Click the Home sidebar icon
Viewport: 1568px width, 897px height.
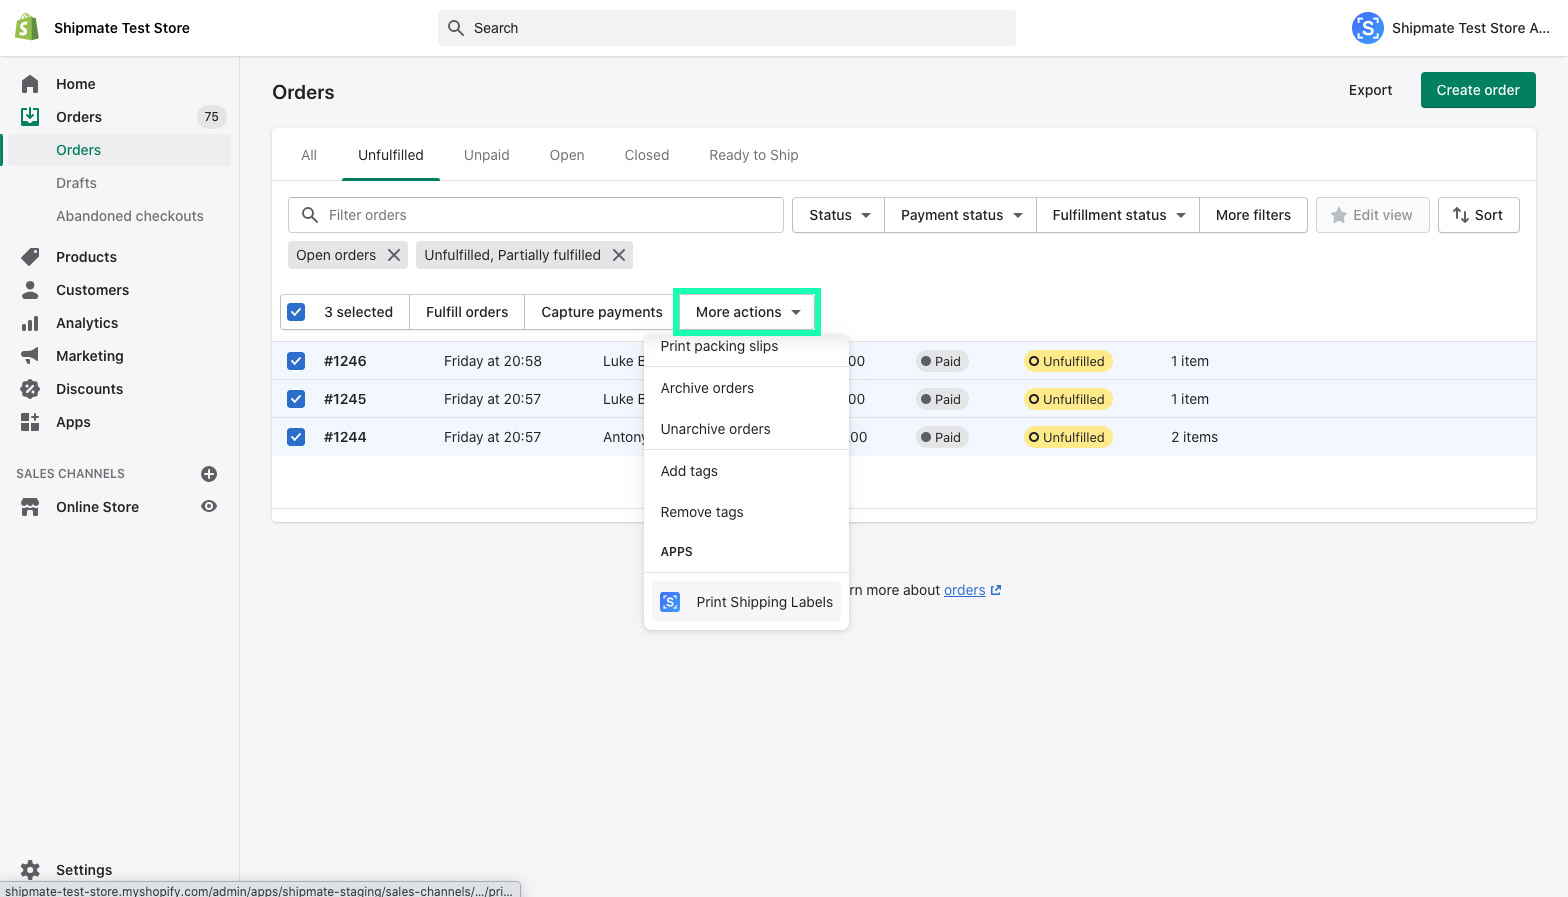coord(30,84)
